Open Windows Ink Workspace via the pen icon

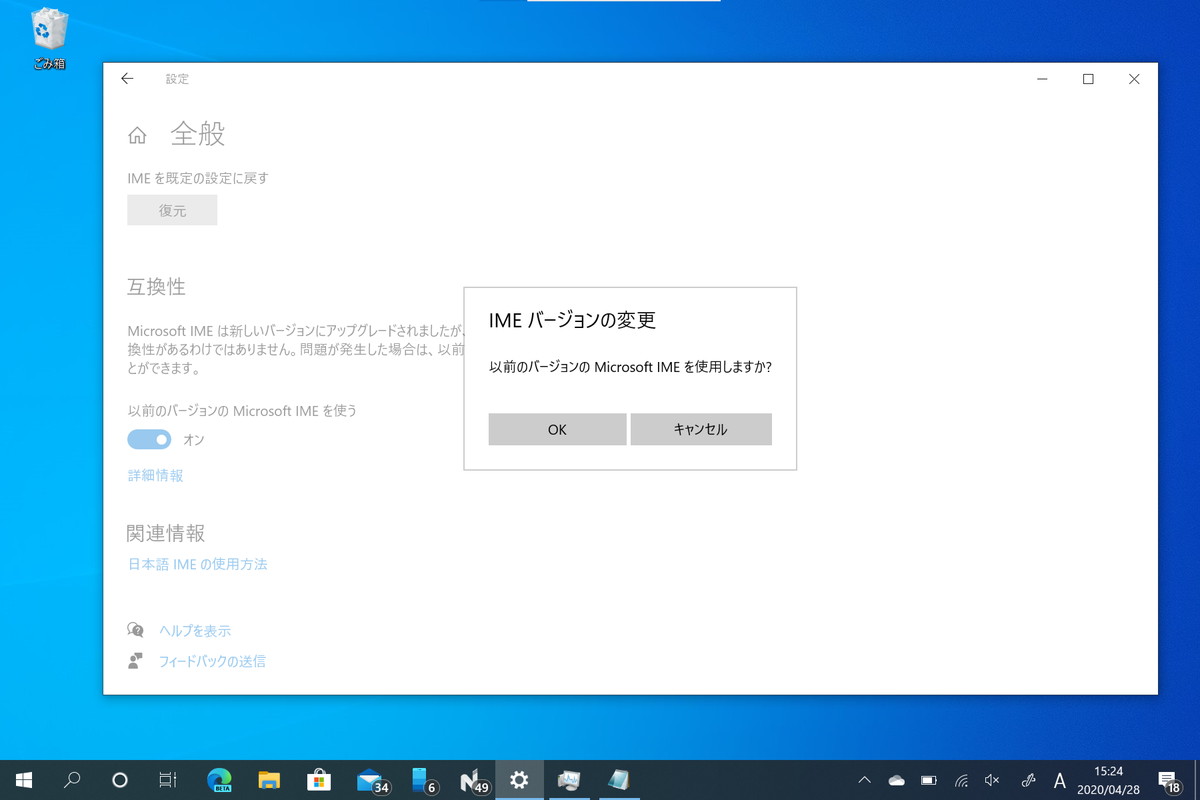1028,779
